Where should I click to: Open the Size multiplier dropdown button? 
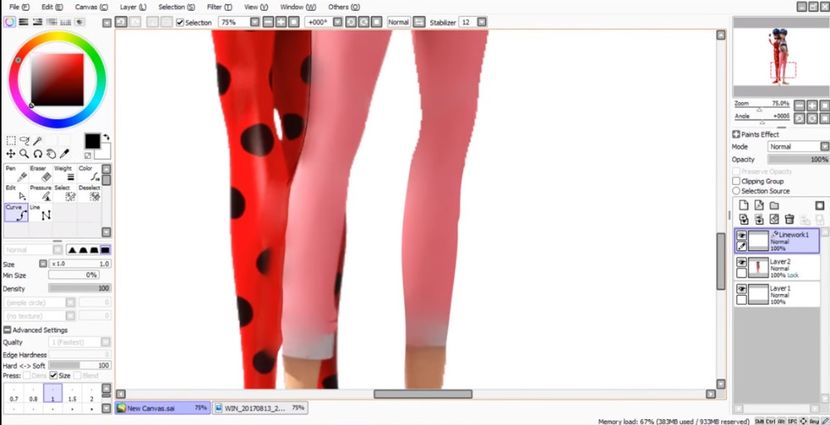click(43, 264)
